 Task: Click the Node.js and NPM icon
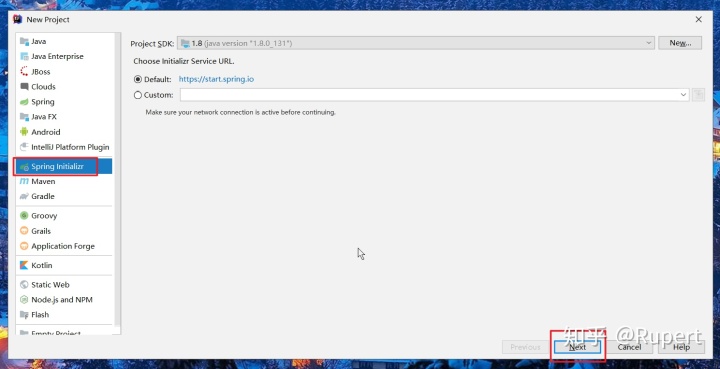click(x=24, y=300)
